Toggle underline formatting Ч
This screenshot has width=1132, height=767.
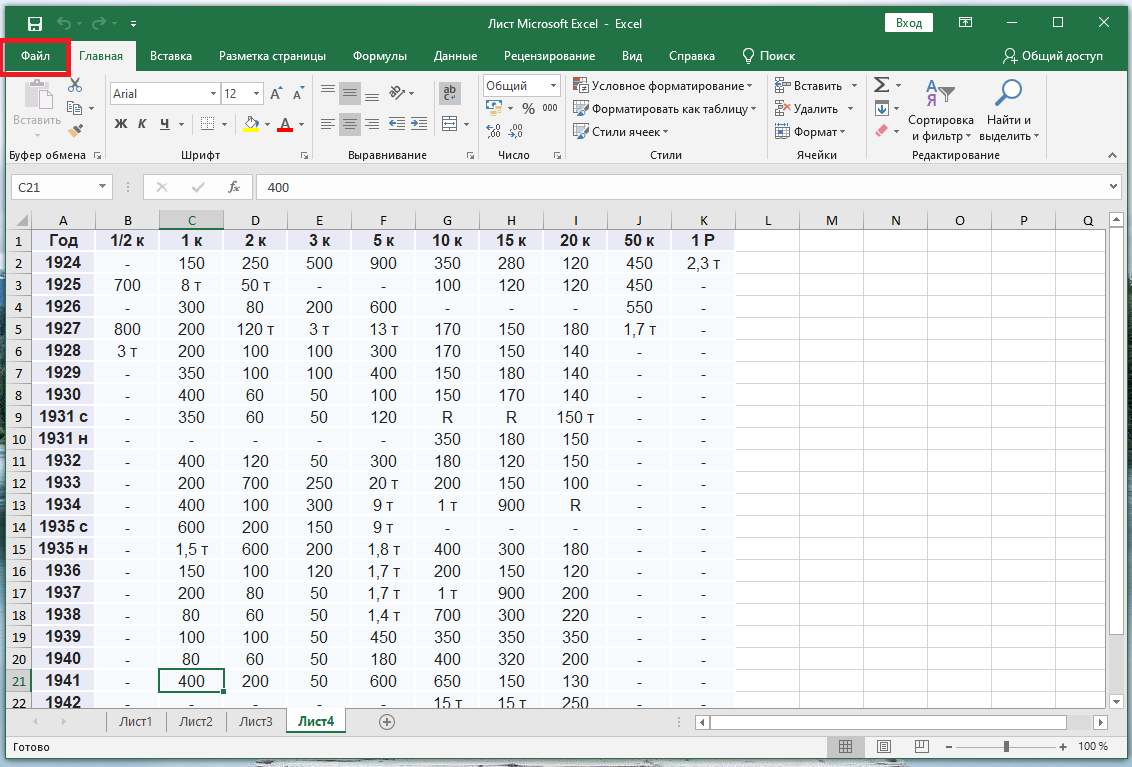(x=165, y=124)
